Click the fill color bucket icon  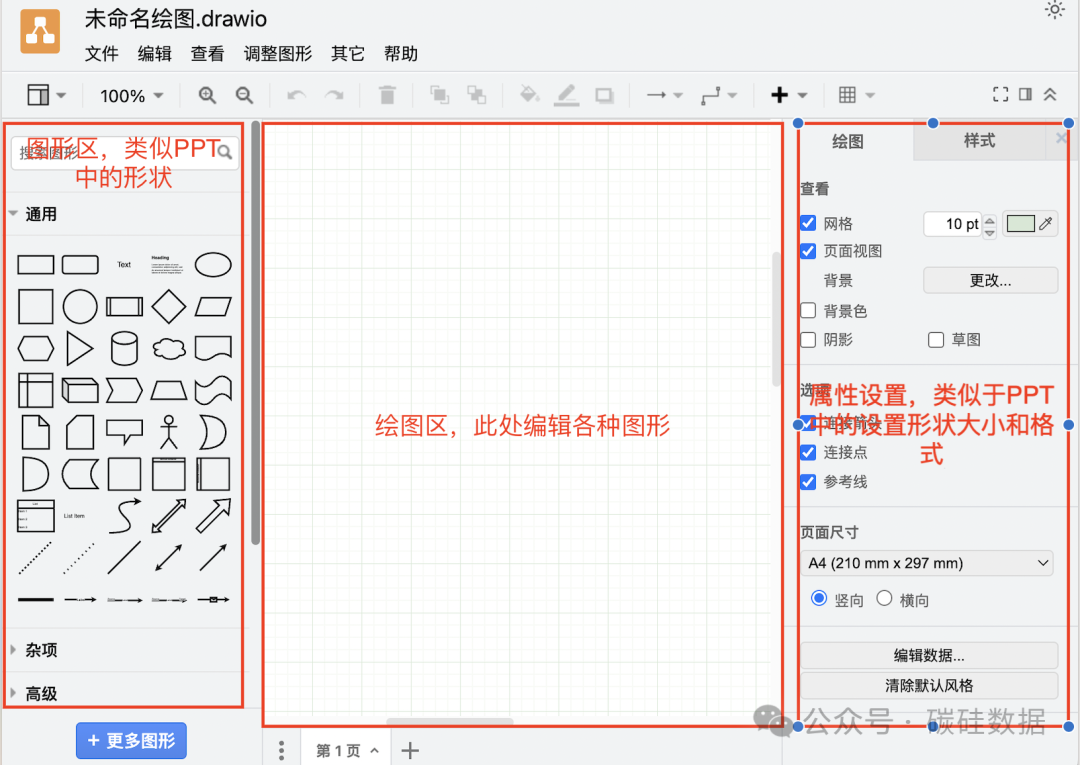click(529, 95)
